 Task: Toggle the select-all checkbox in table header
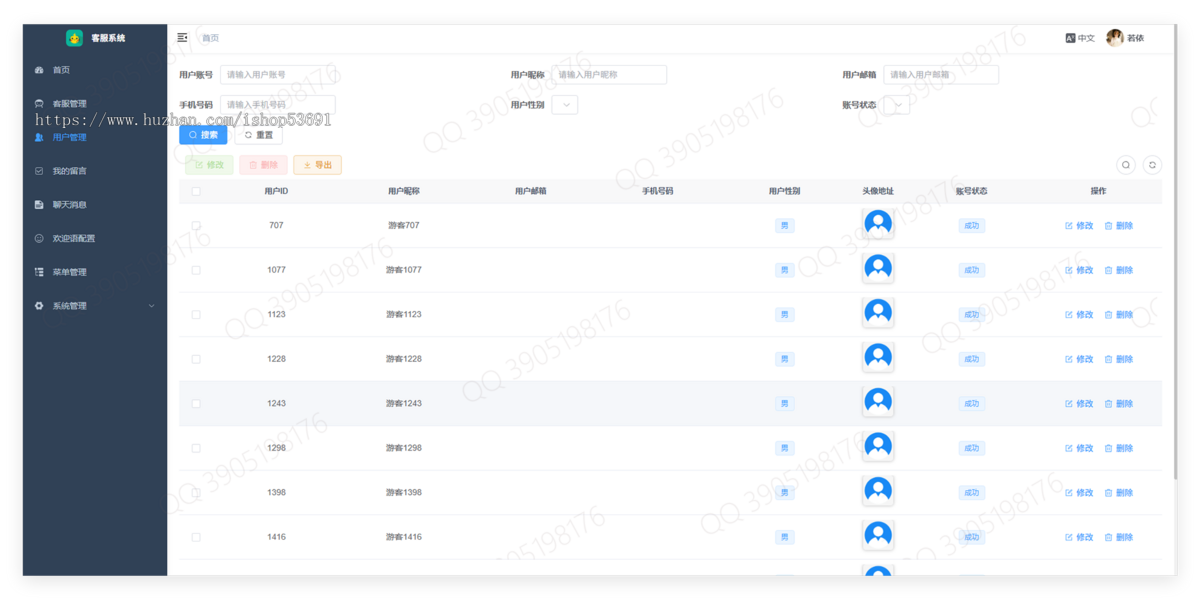196,191
